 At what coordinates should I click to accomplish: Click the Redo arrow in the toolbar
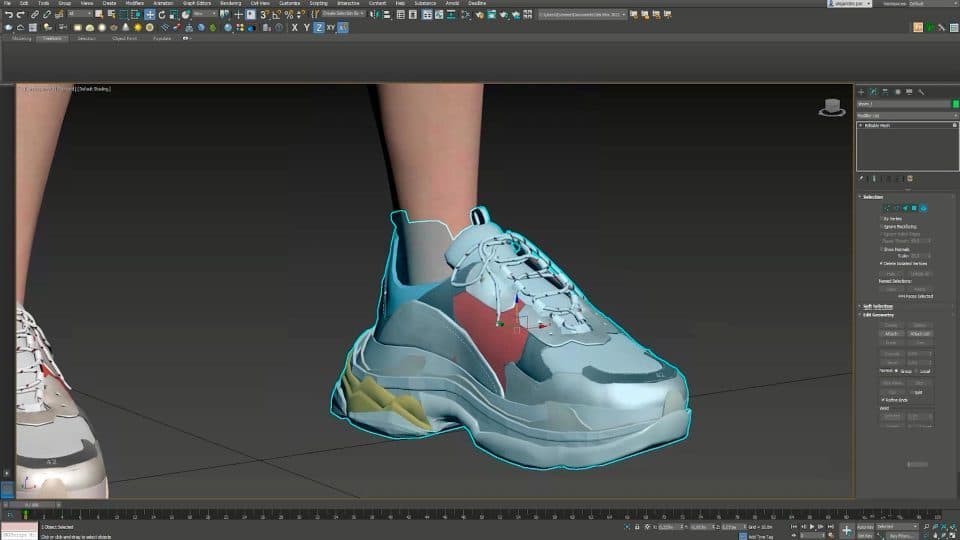tap(21, 15)
